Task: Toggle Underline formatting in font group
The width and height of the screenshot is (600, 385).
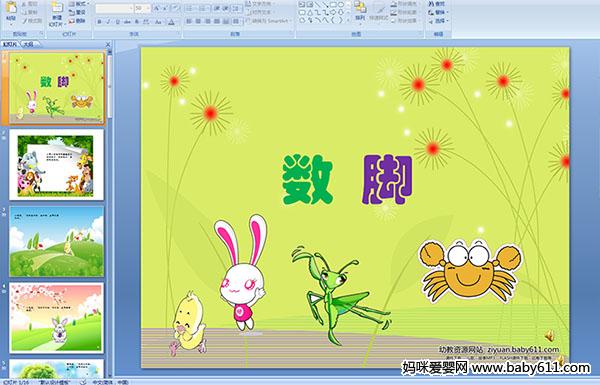Action: (117, 22)
